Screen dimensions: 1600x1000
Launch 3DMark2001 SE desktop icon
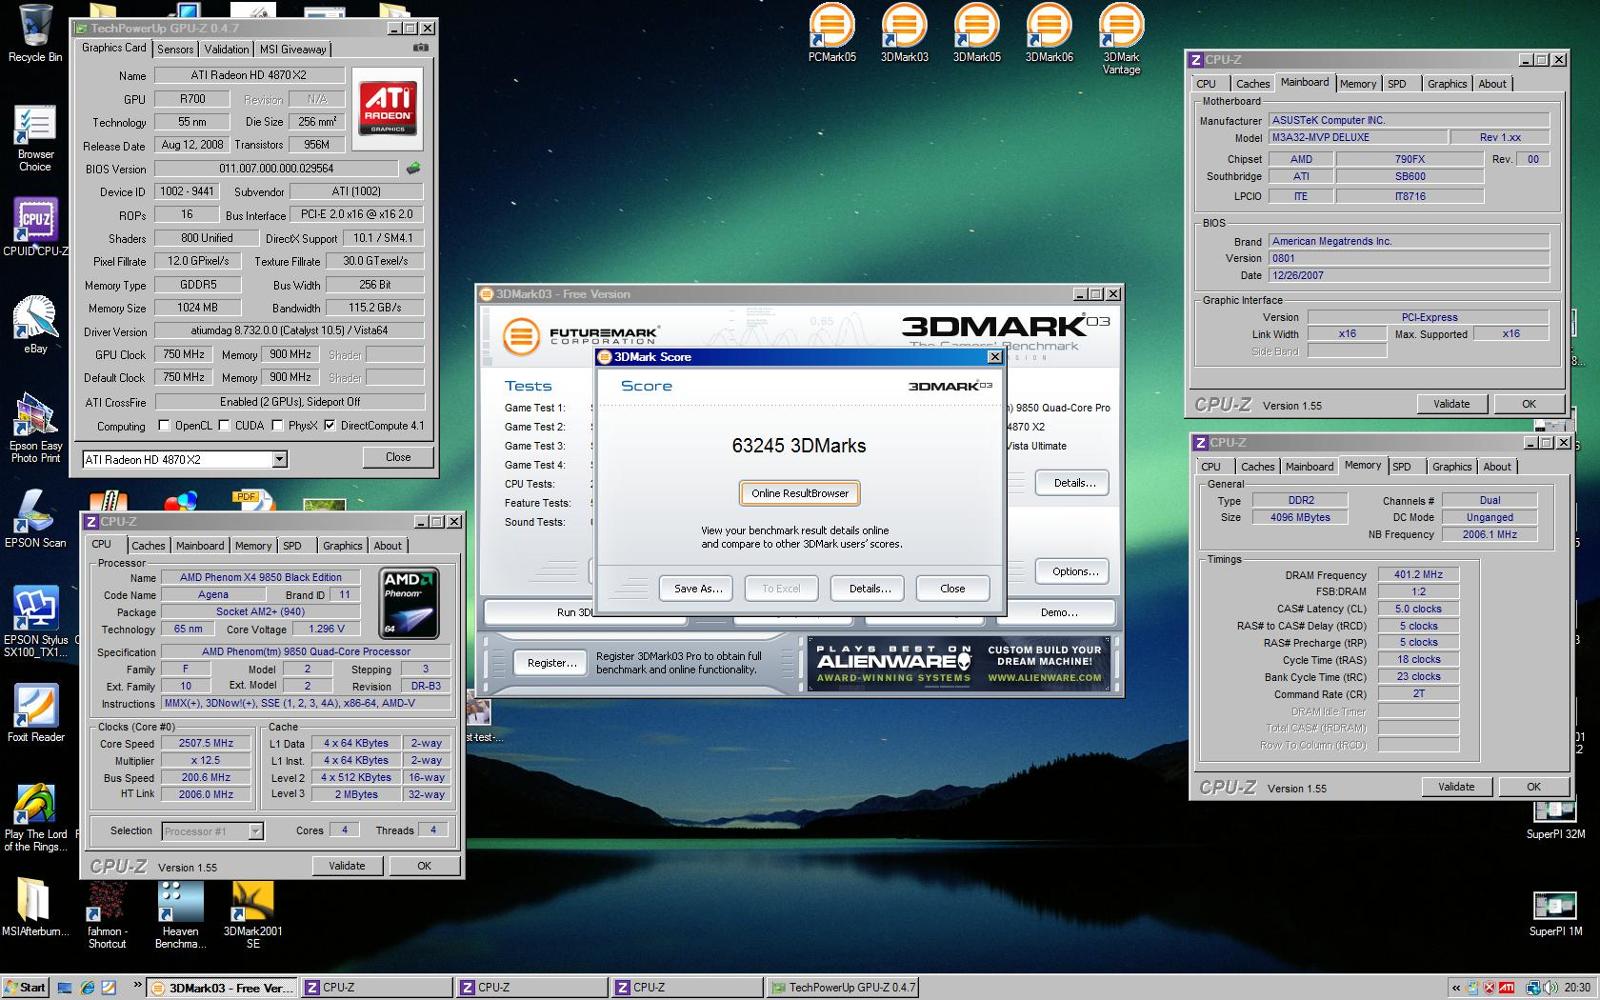pos(253,915)
